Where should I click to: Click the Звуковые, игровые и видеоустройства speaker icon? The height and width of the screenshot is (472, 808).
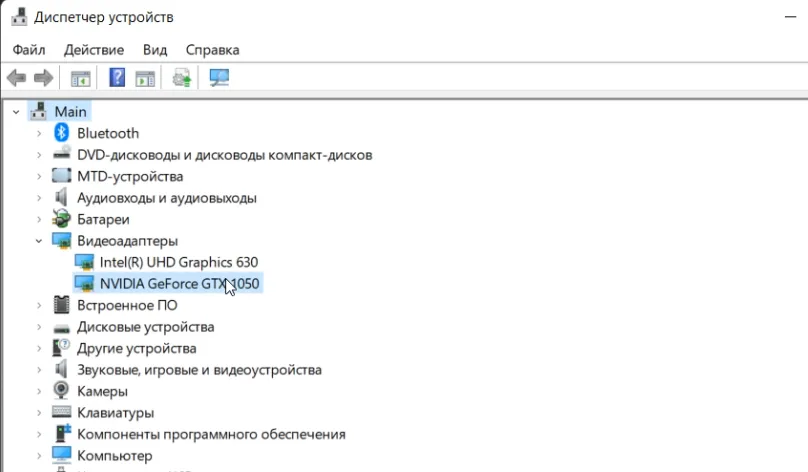point(61,369)
